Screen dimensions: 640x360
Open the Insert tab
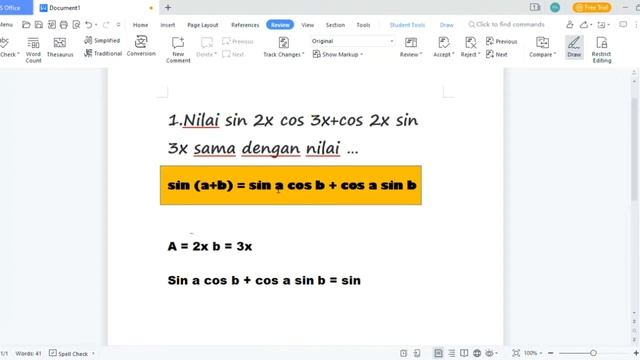pyautogui.click(x=168, y=25)
